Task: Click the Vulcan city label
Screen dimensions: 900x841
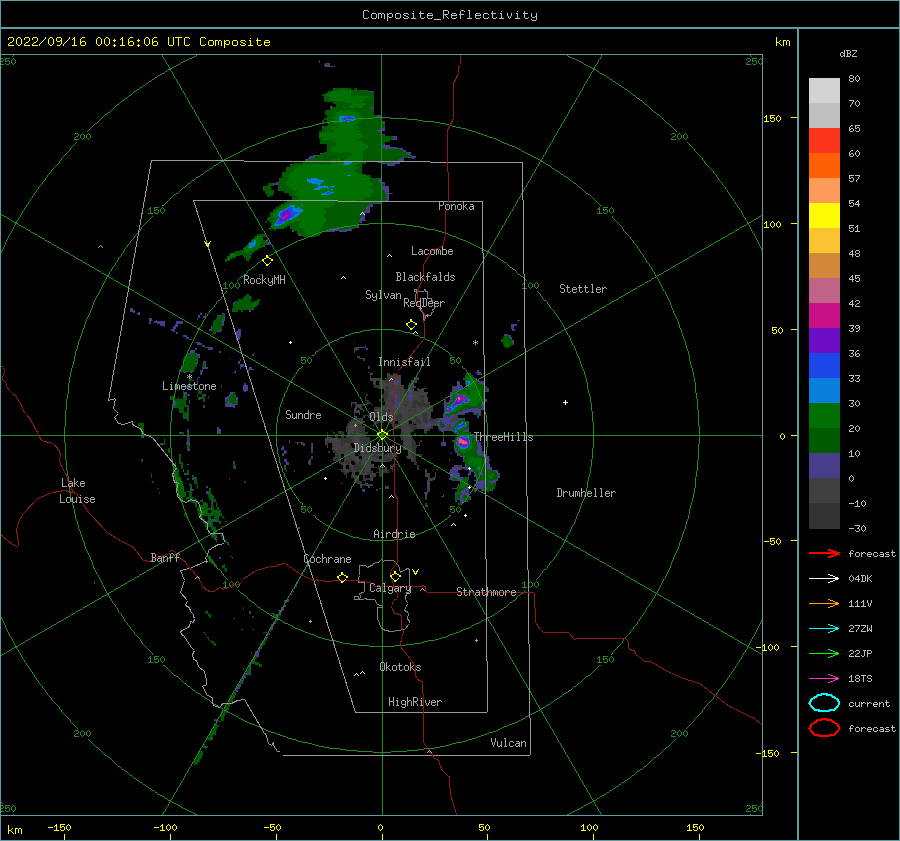Action: [509, 743]
